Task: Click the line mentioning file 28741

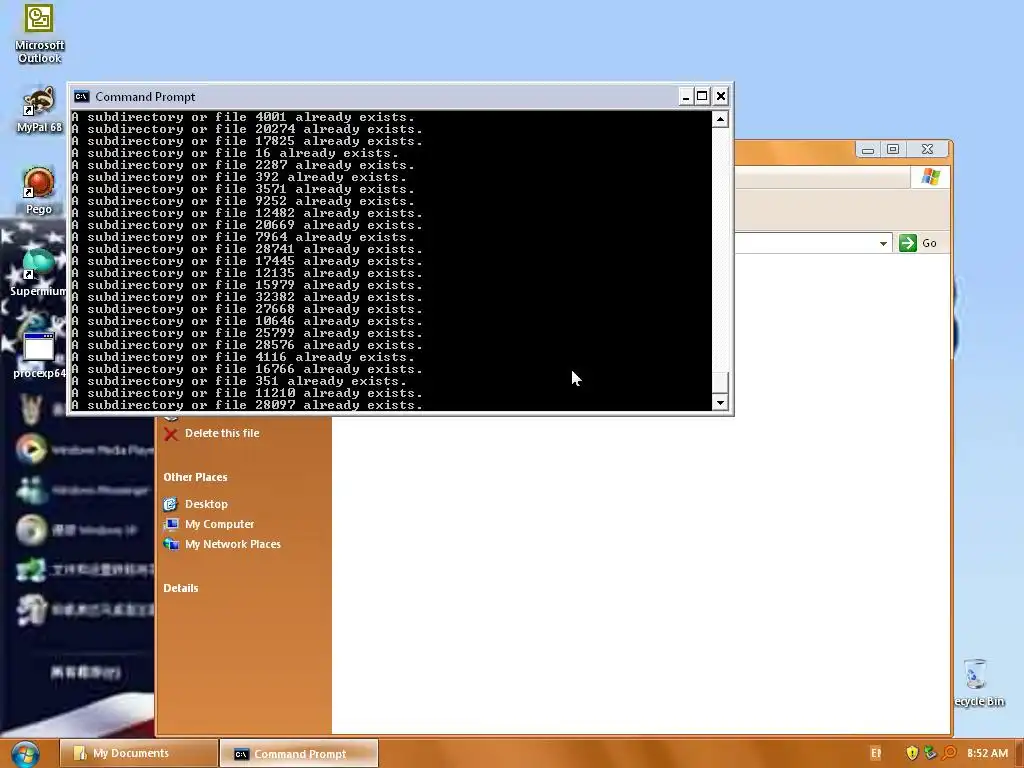Action: tap(247, 249)
